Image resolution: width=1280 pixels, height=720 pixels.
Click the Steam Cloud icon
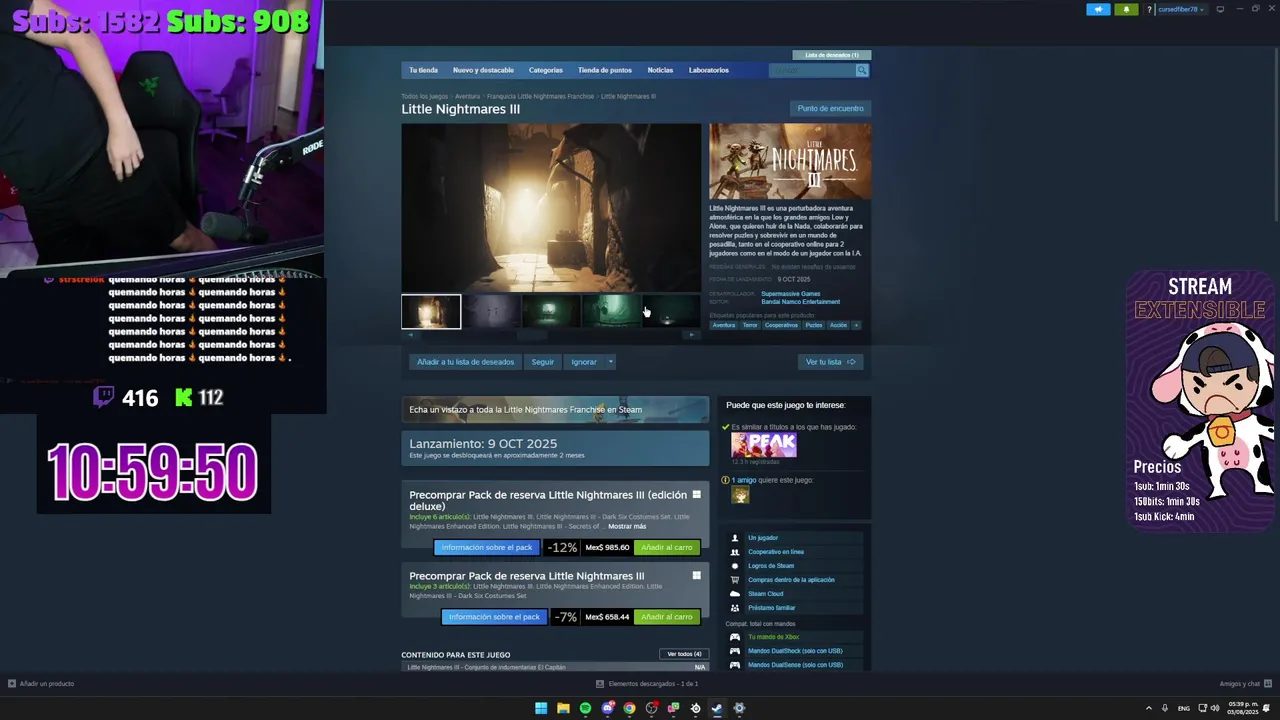[x=735, y=594]
